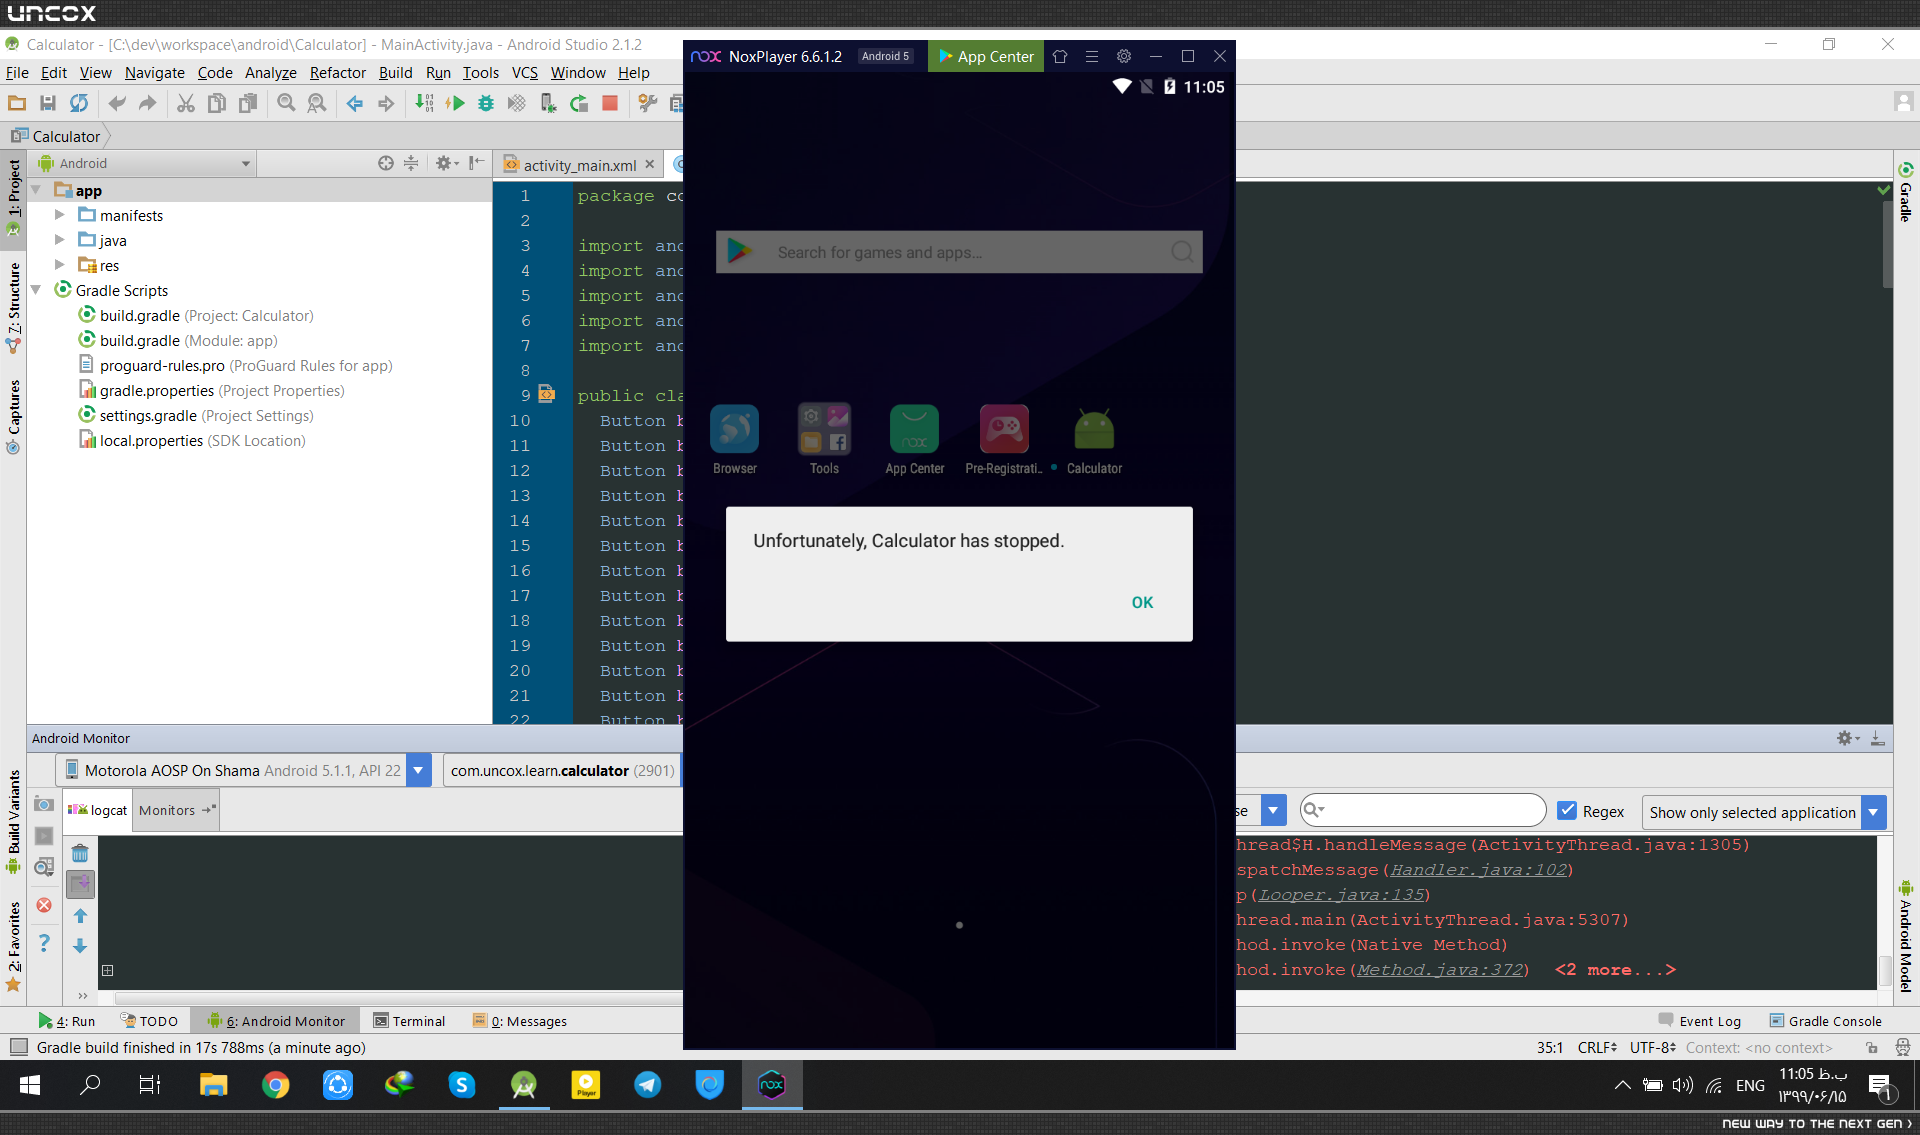The image size is (1920, 1135).
Task: Click the Synchronize toolbar icon
Action: [x=79, y=103]
